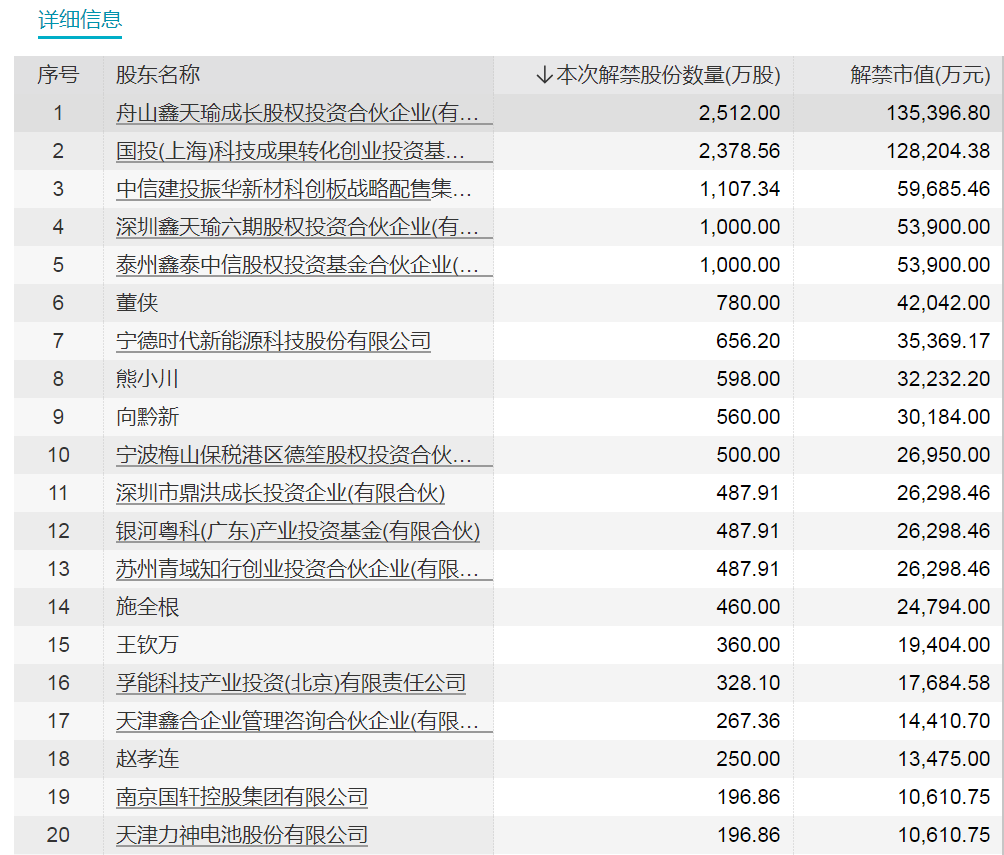The height and width of the screenshot is (855, 1004).
Task: Click share count 1,107.34
Action: point(740,189)
